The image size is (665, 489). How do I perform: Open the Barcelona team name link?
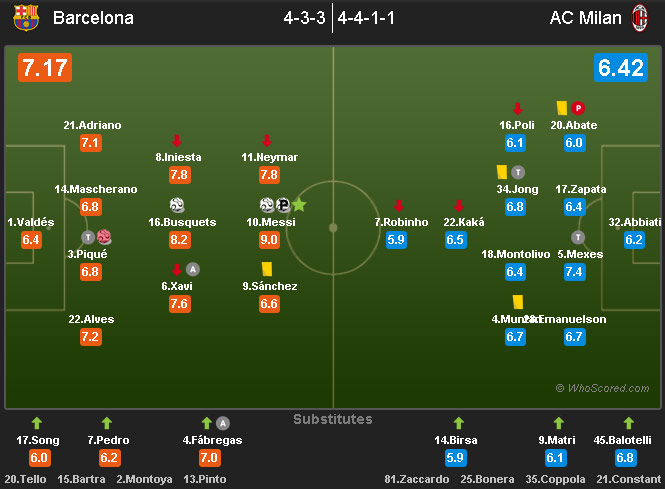(93, 18)
